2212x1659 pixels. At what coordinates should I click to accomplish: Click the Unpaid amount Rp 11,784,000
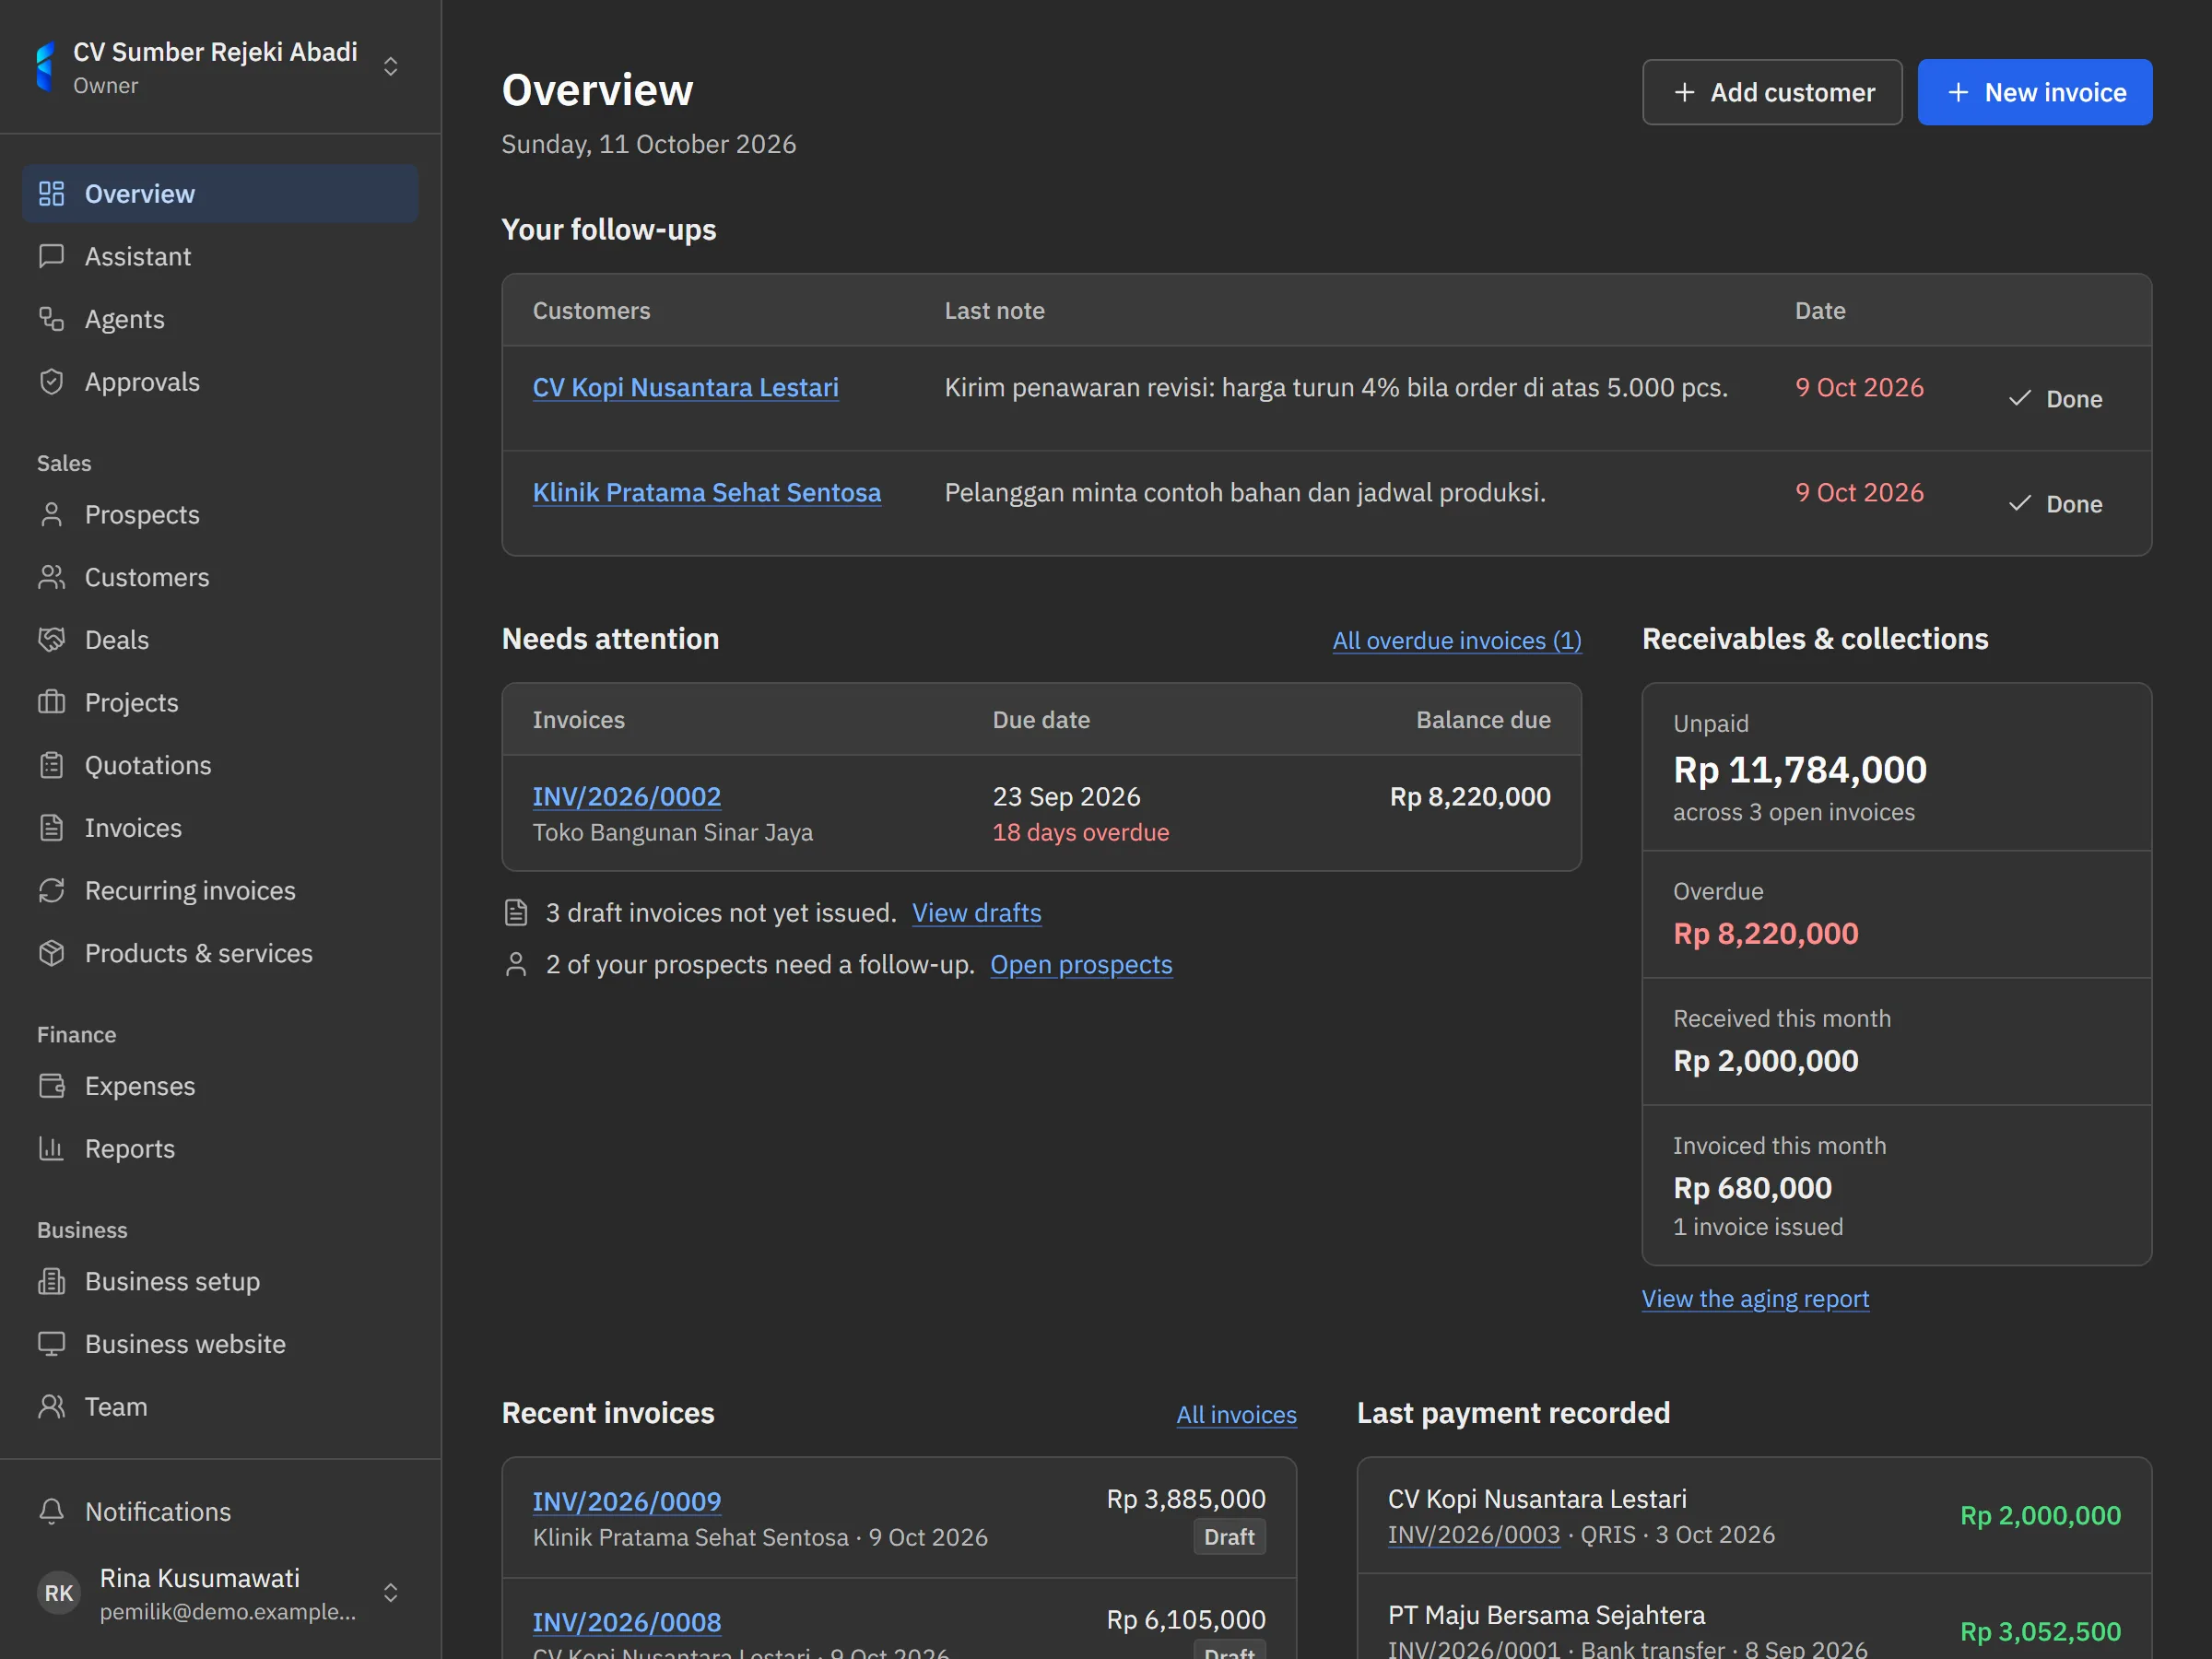tap(1800, 770)
